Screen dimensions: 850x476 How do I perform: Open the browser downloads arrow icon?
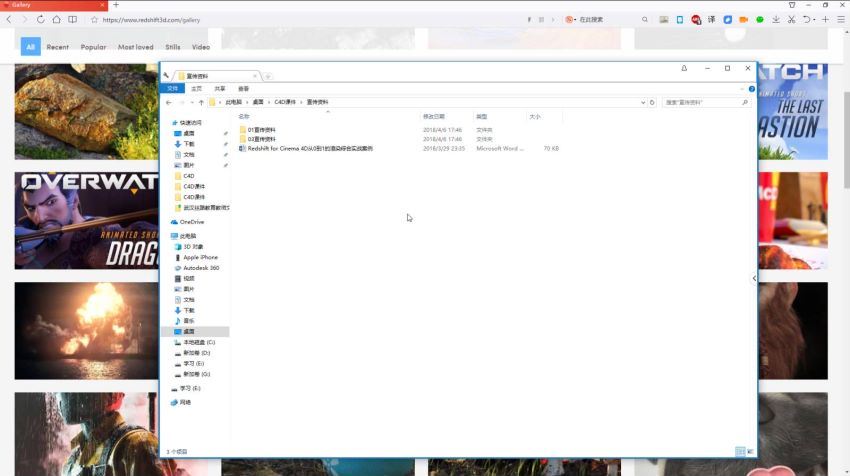776,20
